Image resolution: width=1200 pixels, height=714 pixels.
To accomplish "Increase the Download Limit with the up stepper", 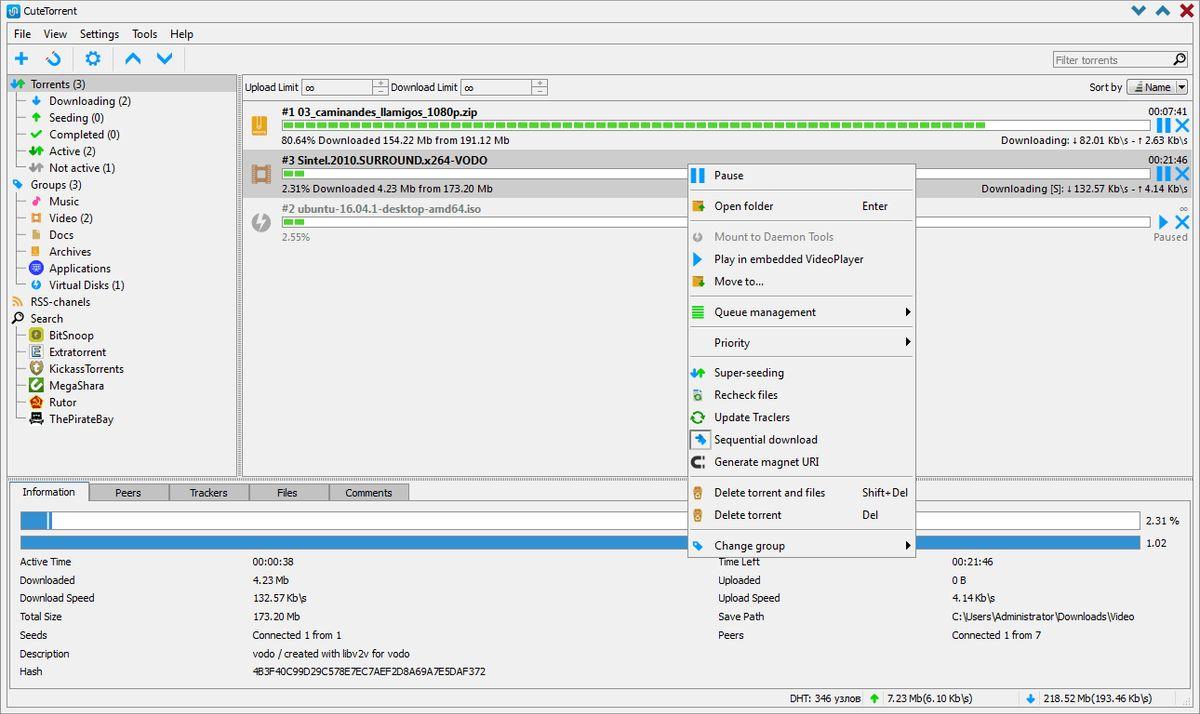I will [540, 83].
